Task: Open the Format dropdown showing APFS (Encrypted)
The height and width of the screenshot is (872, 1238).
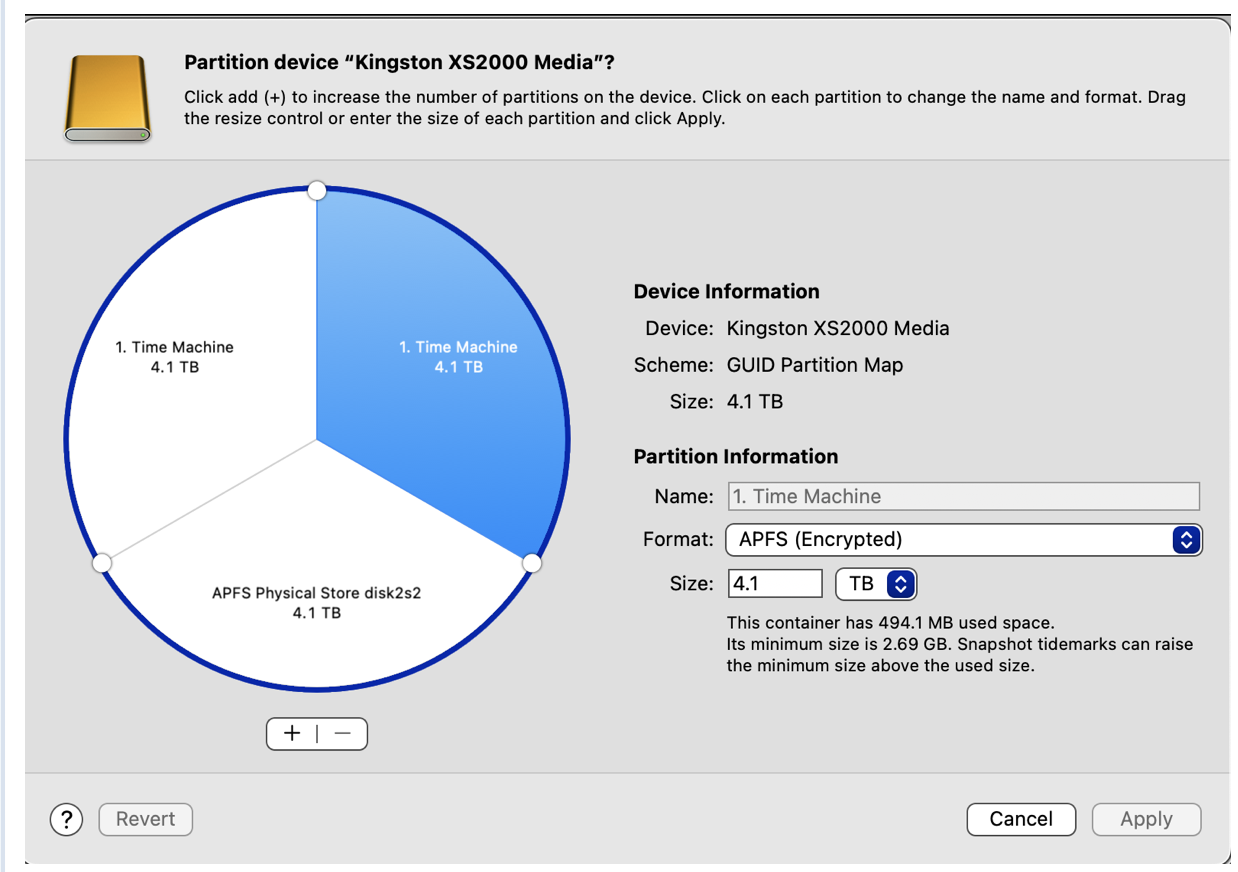Action: pyautogui.click(x=963, y=540)
